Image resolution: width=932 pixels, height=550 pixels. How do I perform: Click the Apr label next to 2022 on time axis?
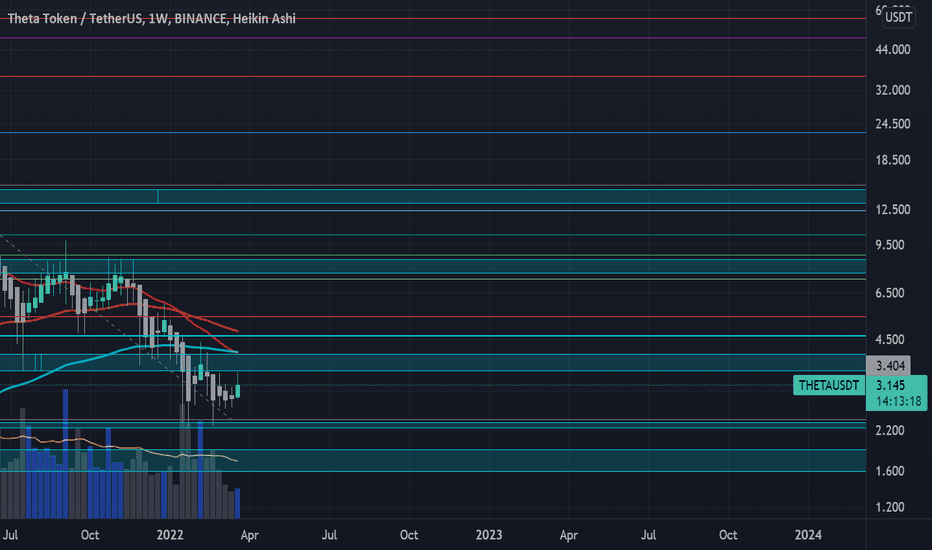coord(250,535)
